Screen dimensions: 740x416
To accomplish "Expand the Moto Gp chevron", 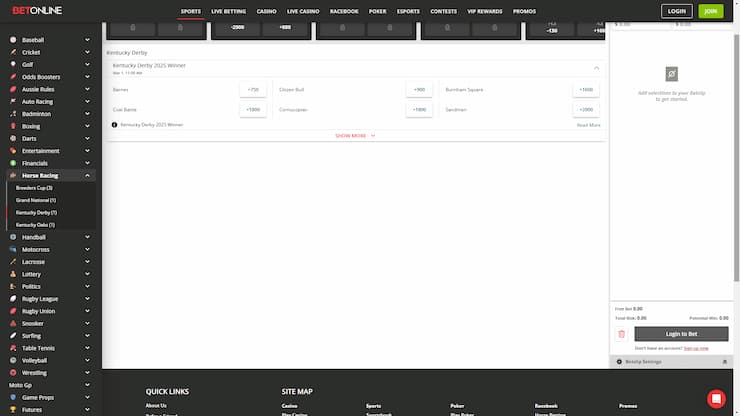I will point(87,385).
